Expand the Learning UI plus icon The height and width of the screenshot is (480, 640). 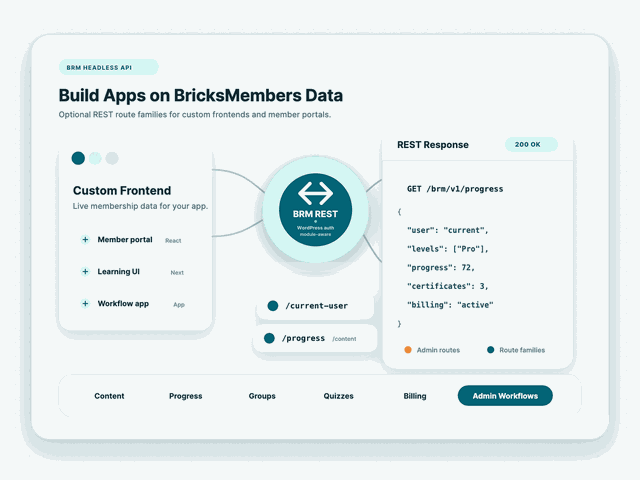coord(85,271)
